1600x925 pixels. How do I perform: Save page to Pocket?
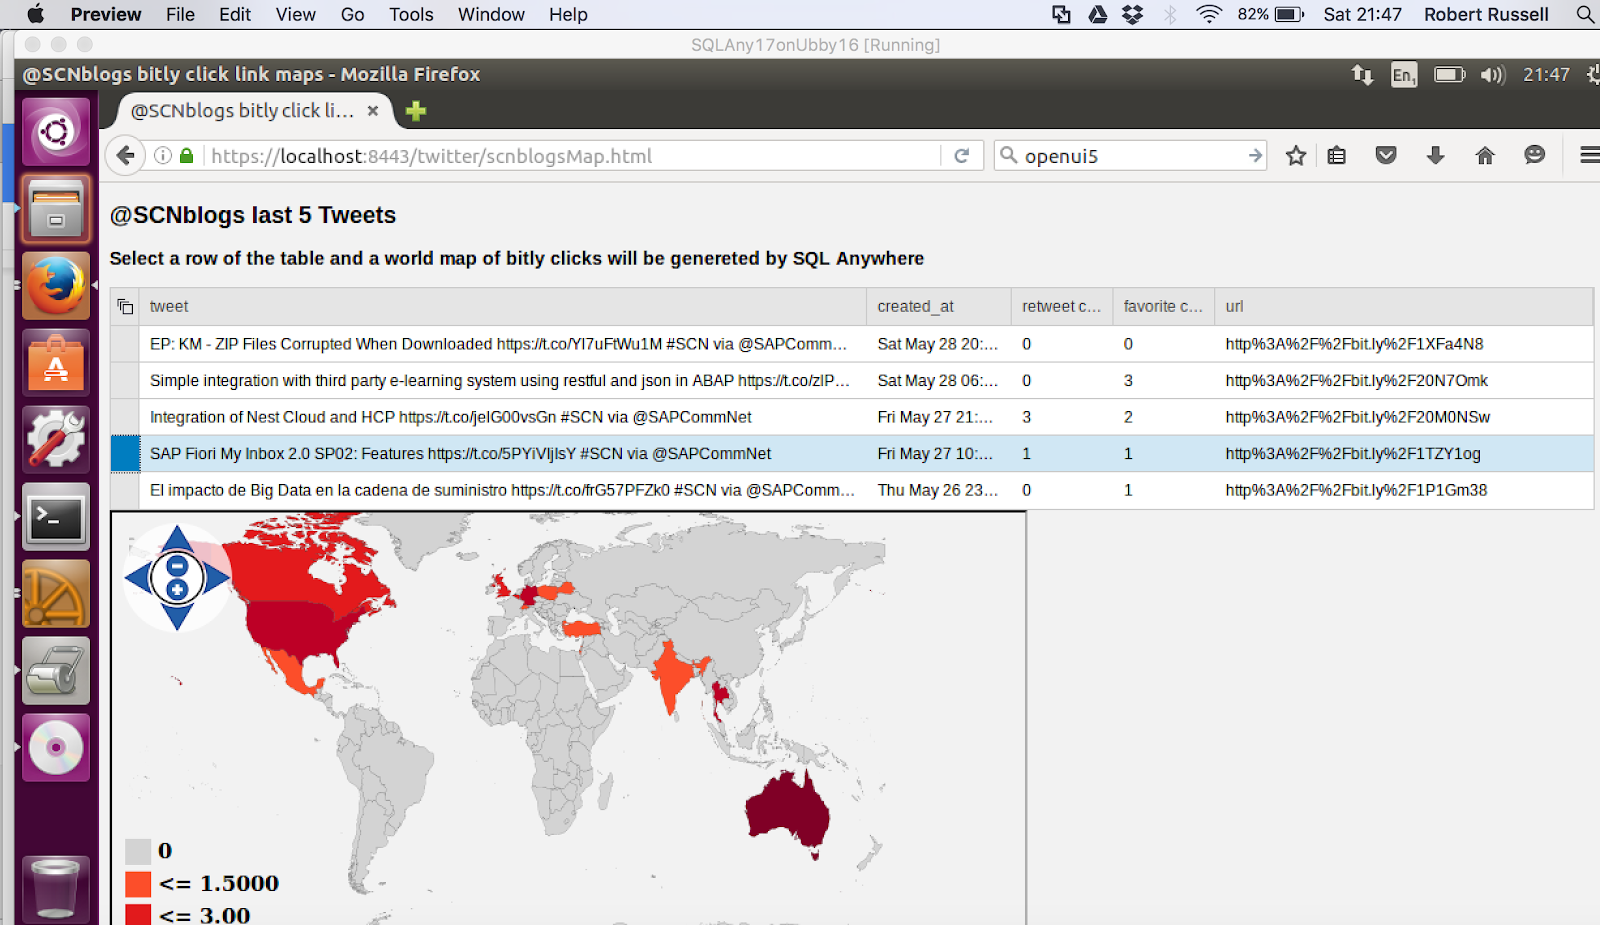pyautogui.click(x=1386, y=155)
